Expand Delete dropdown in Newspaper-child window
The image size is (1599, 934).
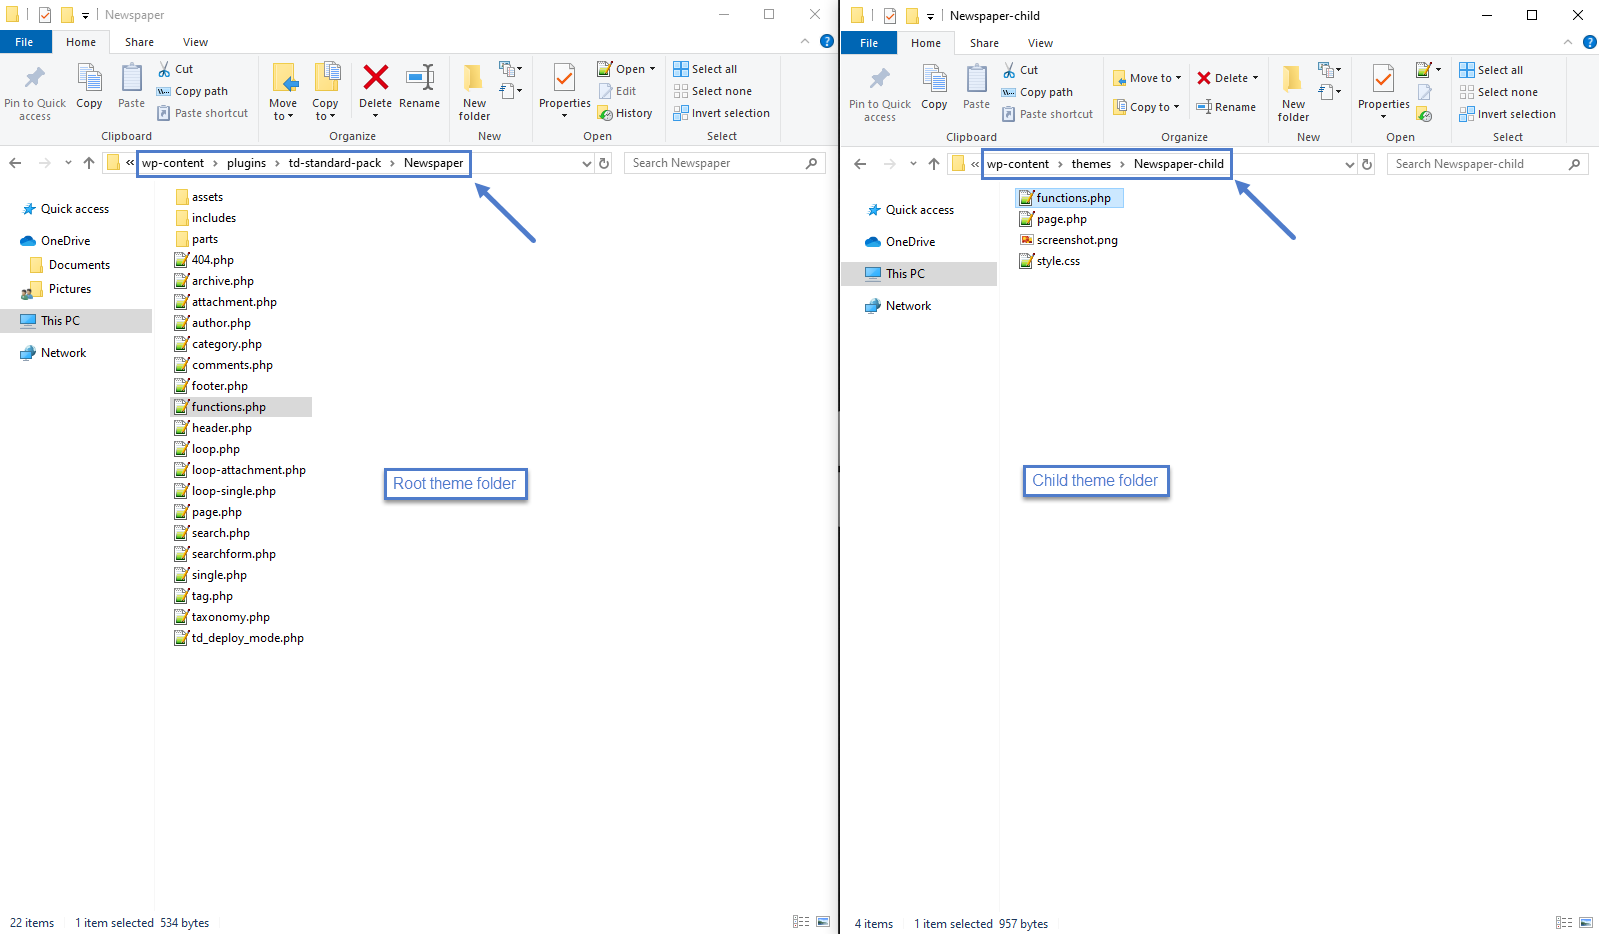[x=1255, y=78]
